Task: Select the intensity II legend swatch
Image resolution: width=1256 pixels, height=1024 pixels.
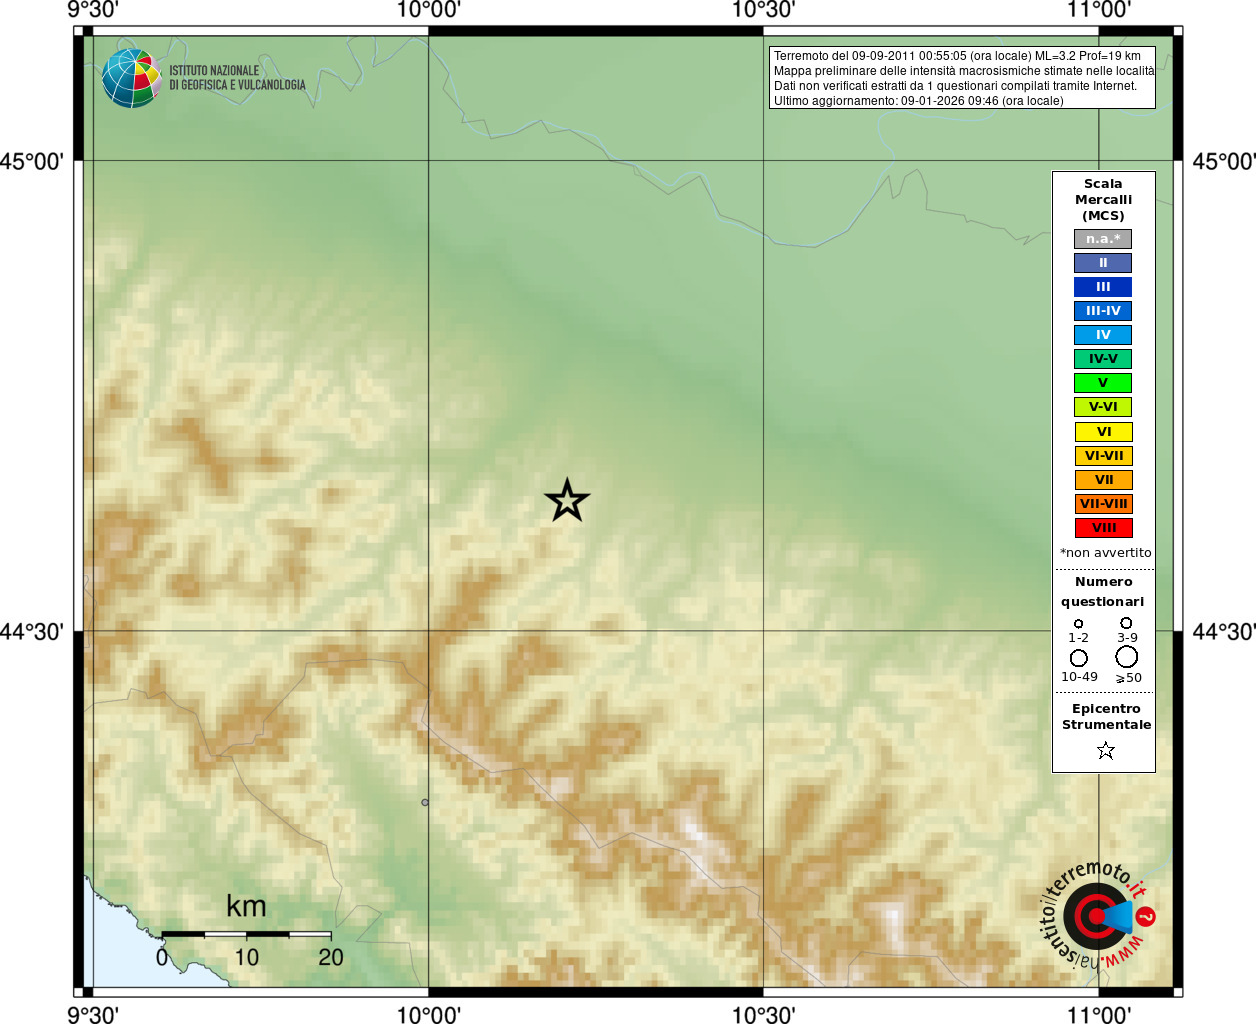Action: 1103,263
